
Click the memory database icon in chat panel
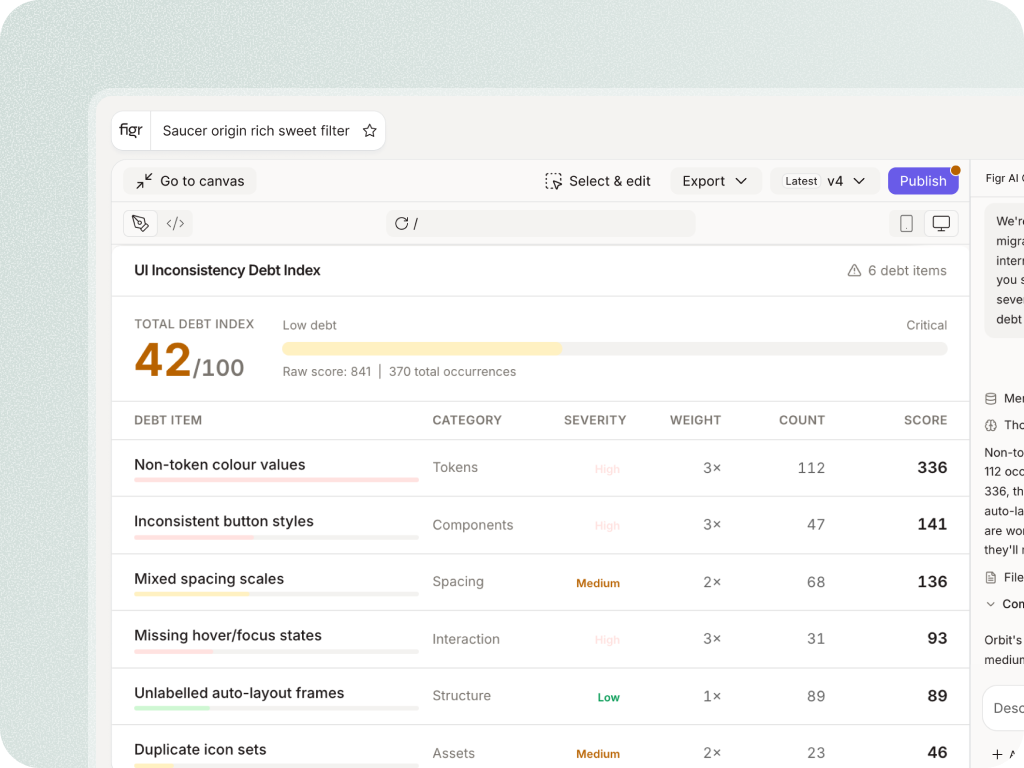click(x=991, y=398)
